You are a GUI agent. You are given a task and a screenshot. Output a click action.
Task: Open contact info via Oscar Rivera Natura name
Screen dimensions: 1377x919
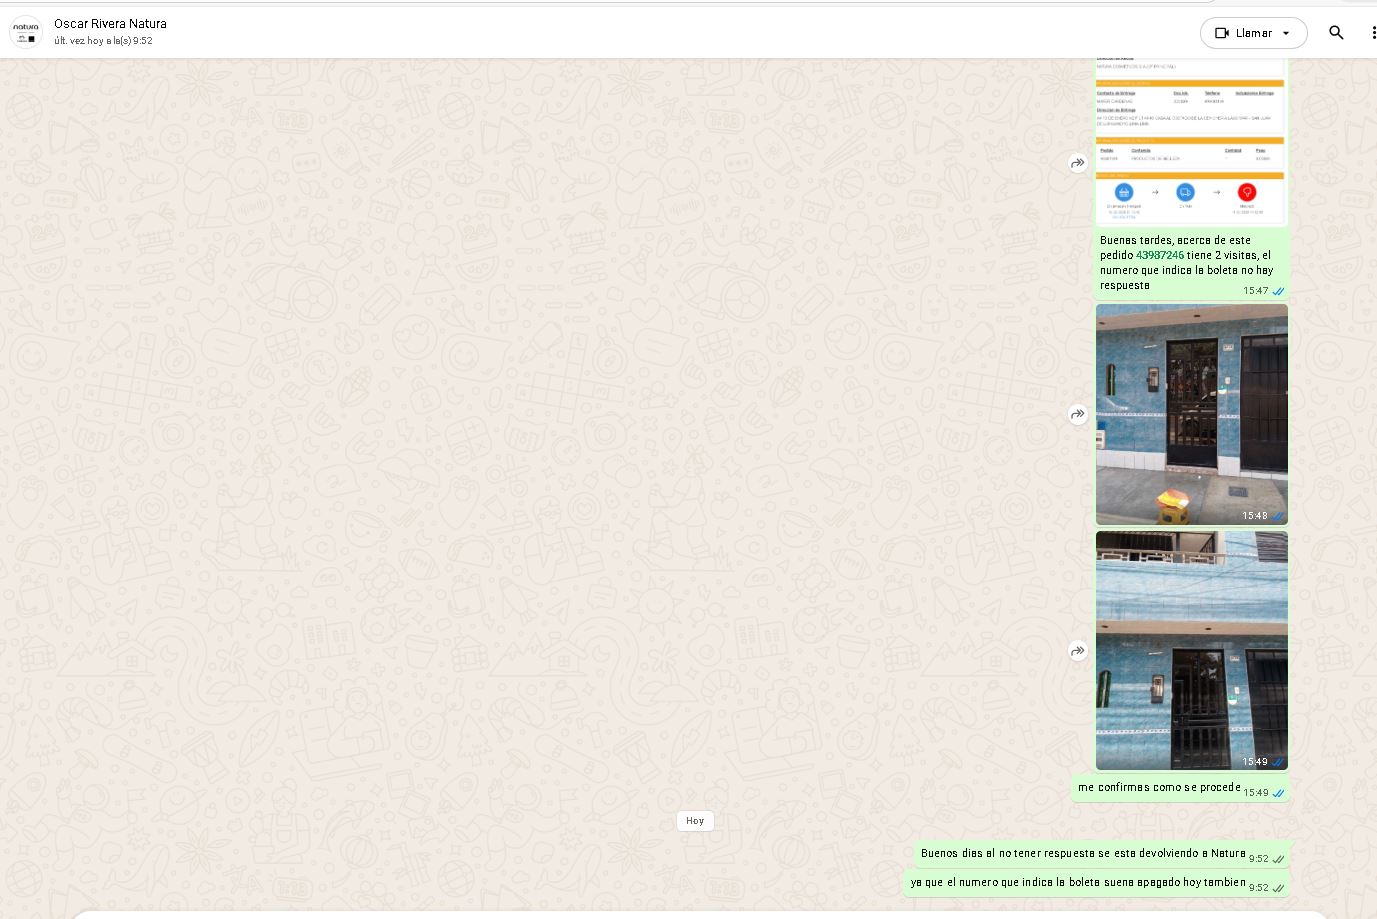pyautogui.click(x=110, y=24)
